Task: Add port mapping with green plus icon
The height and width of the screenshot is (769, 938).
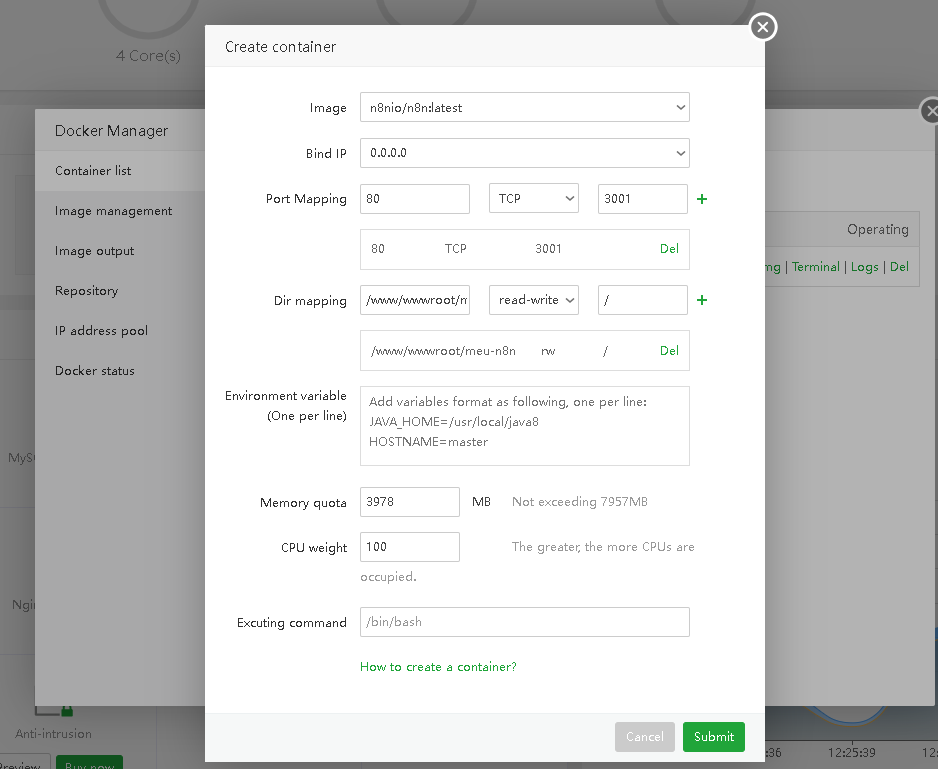Action: click(702, 199)
